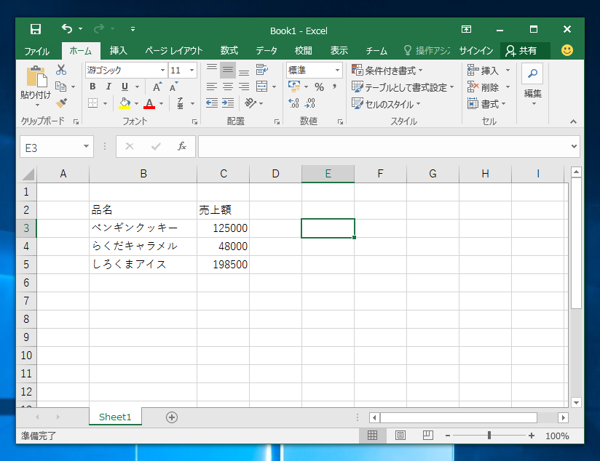This screenshot has width=600, height=461.
Task: Switch to Page Layout view icon
Action: (x=400, y=435)
